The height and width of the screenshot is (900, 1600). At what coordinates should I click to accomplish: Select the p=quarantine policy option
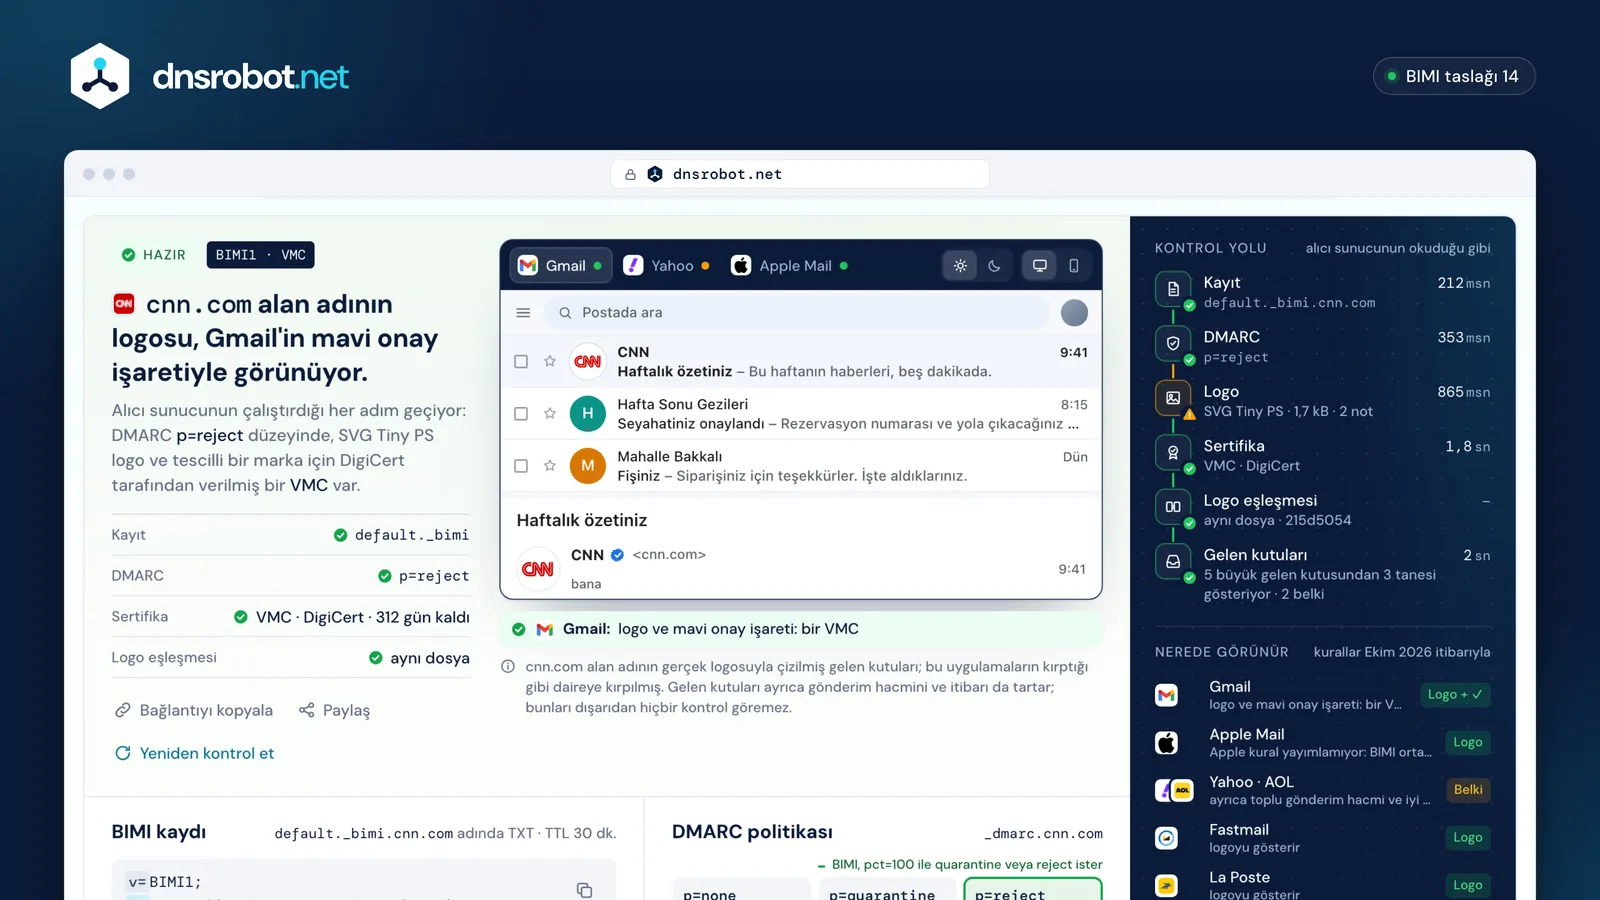tap(886, 890)
